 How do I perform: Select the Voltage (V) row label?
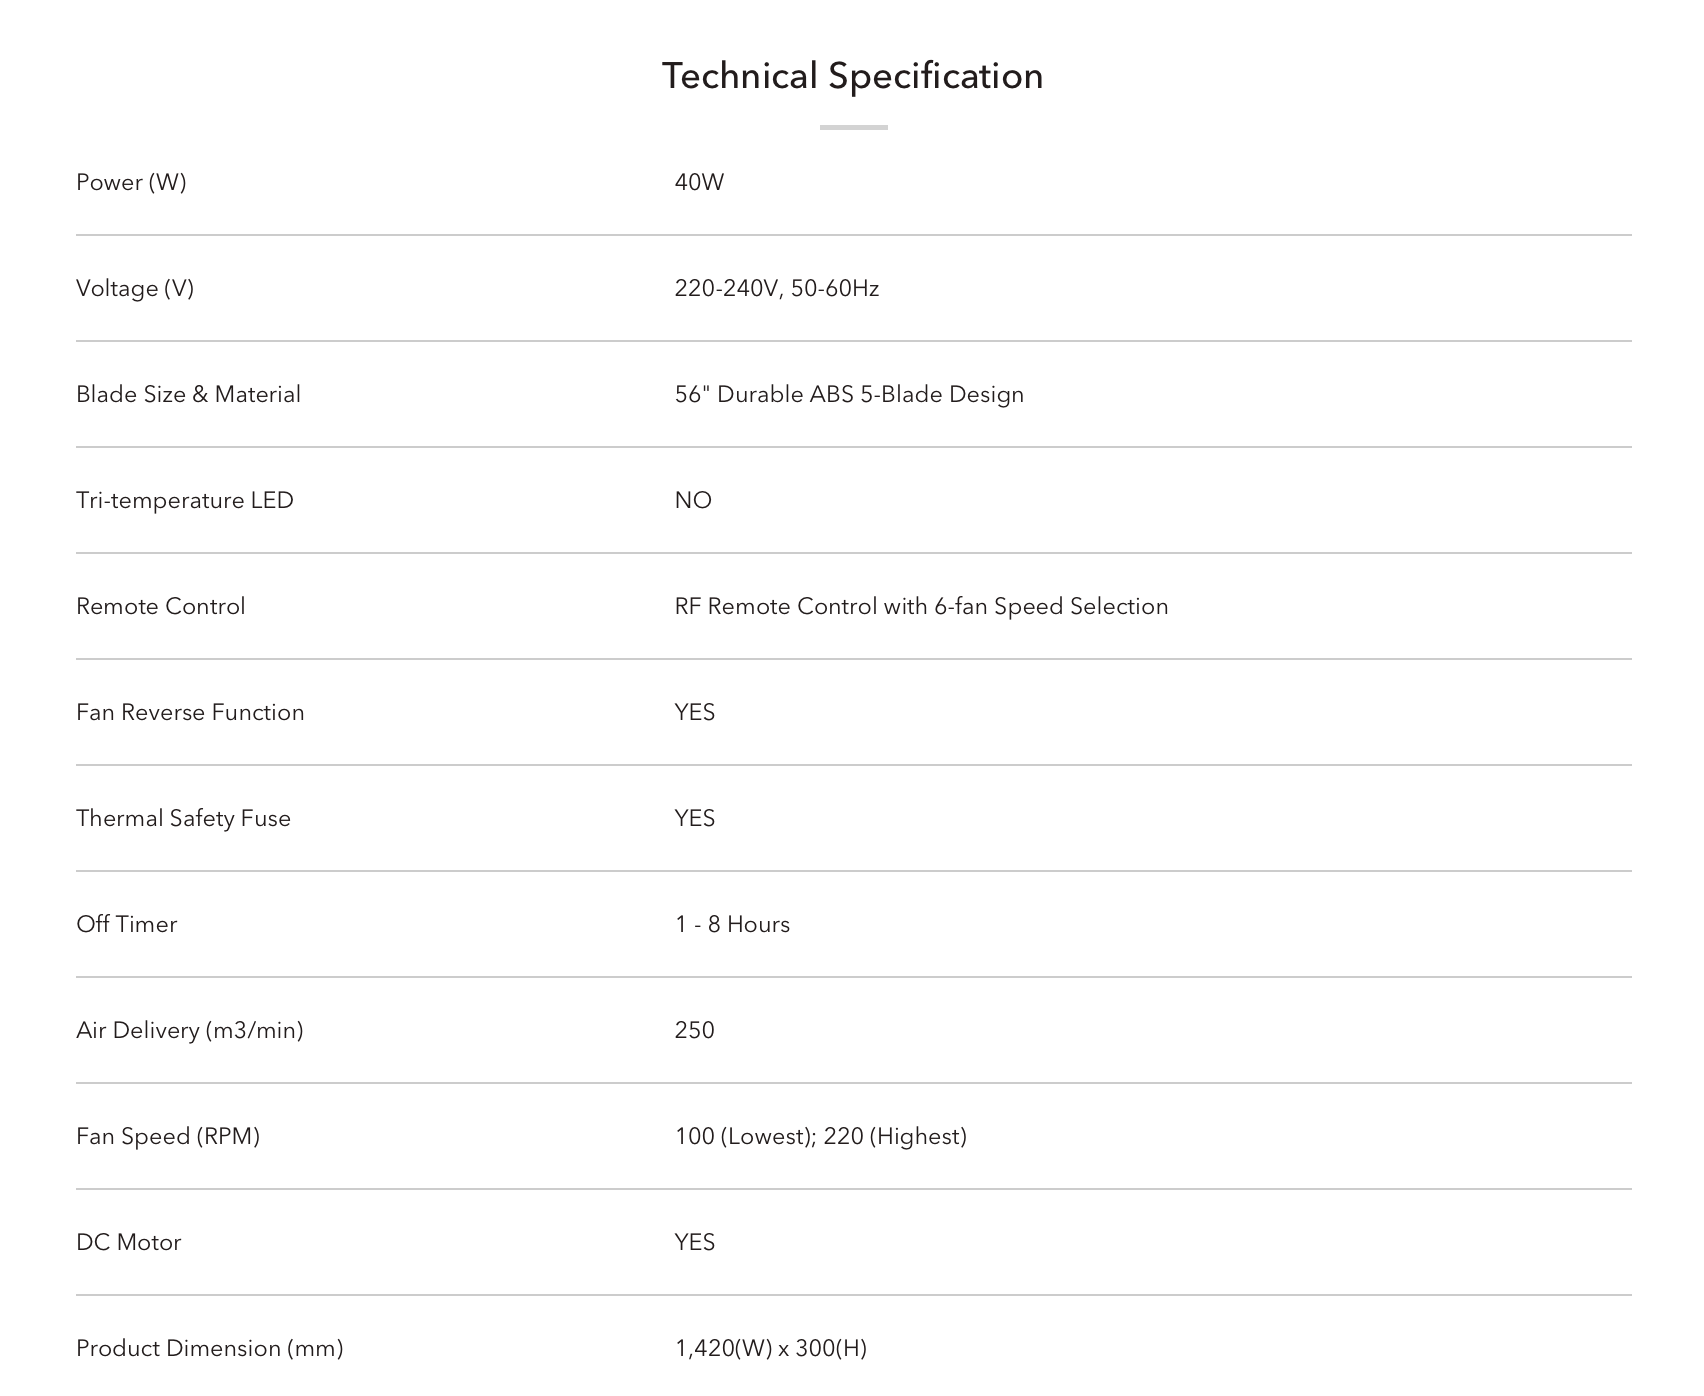(x=135, y=288)
